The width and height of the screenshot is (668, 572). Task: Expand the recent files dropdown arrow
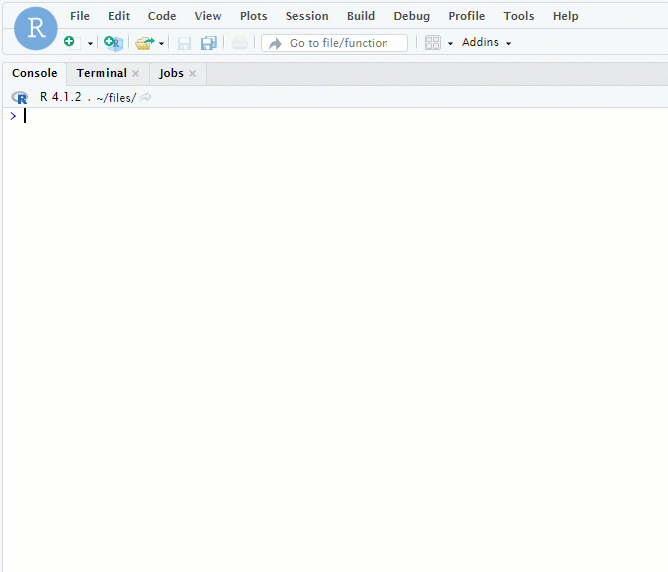161,43
